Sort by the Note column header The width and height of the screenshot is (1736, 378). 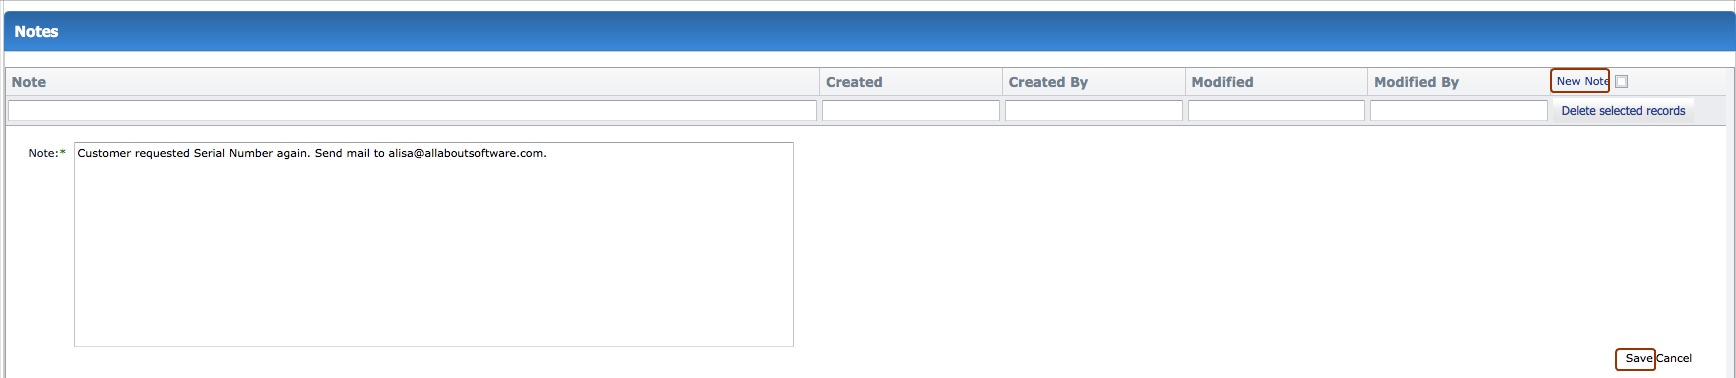coord(29,82)
